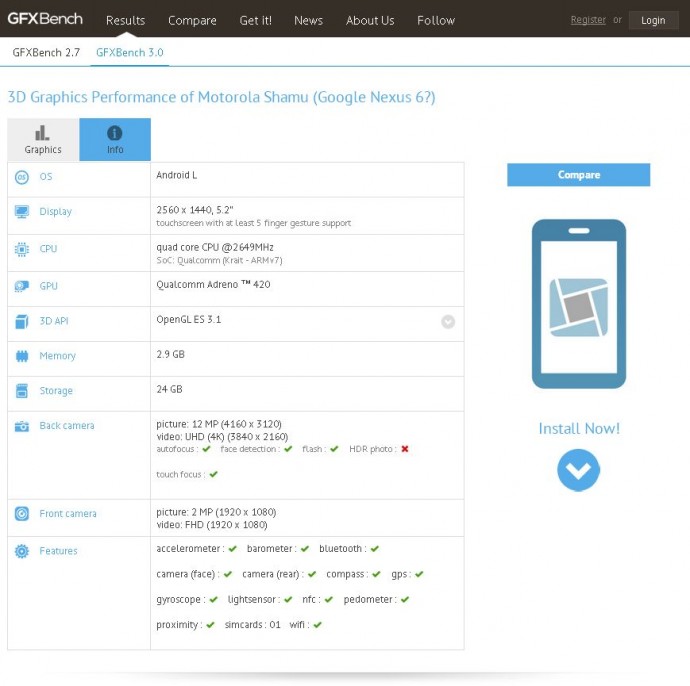
Task: Go to the News menu item
Action: click(x=308, y=20)
